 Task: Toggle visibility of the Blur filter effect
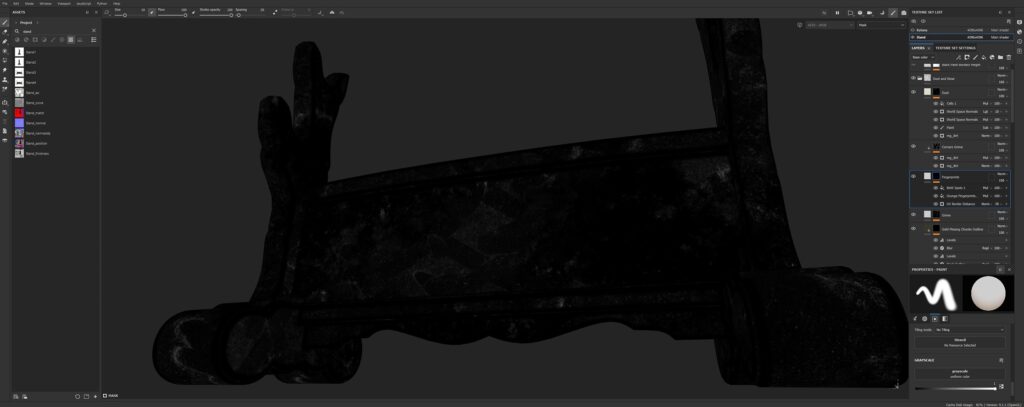tap(935, 248)
